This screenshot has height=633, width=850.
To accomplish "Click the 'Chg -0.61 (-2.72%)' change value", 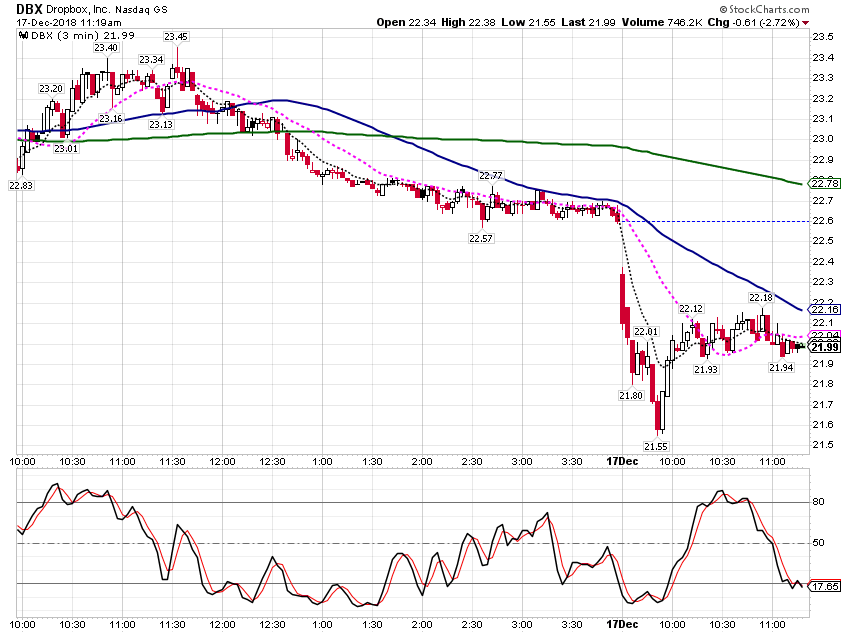I will 754,22.
